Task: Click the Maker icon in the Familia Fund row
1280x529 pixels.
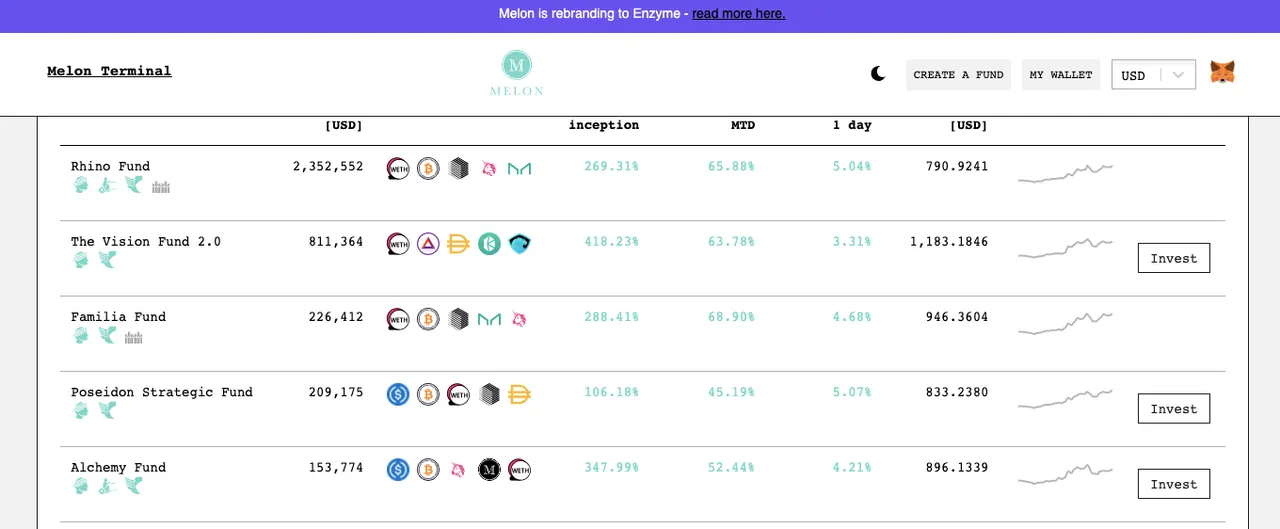Action: click(489, 319)
